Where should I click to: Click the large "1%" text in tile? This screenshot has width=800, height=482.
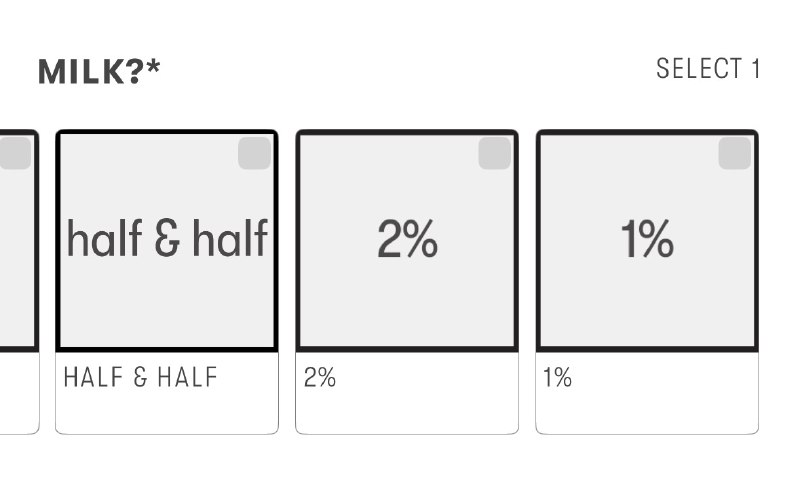tap(647, 240)
